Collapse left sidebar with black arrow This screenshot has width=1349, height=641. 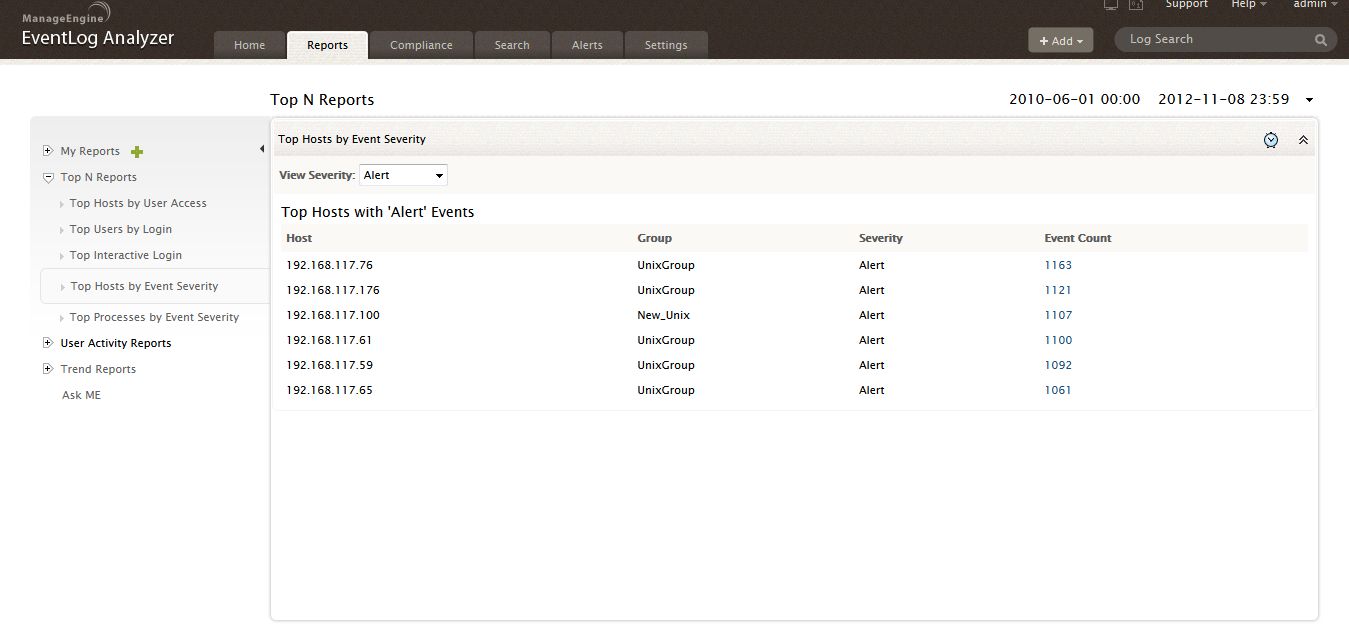point(261,149)
